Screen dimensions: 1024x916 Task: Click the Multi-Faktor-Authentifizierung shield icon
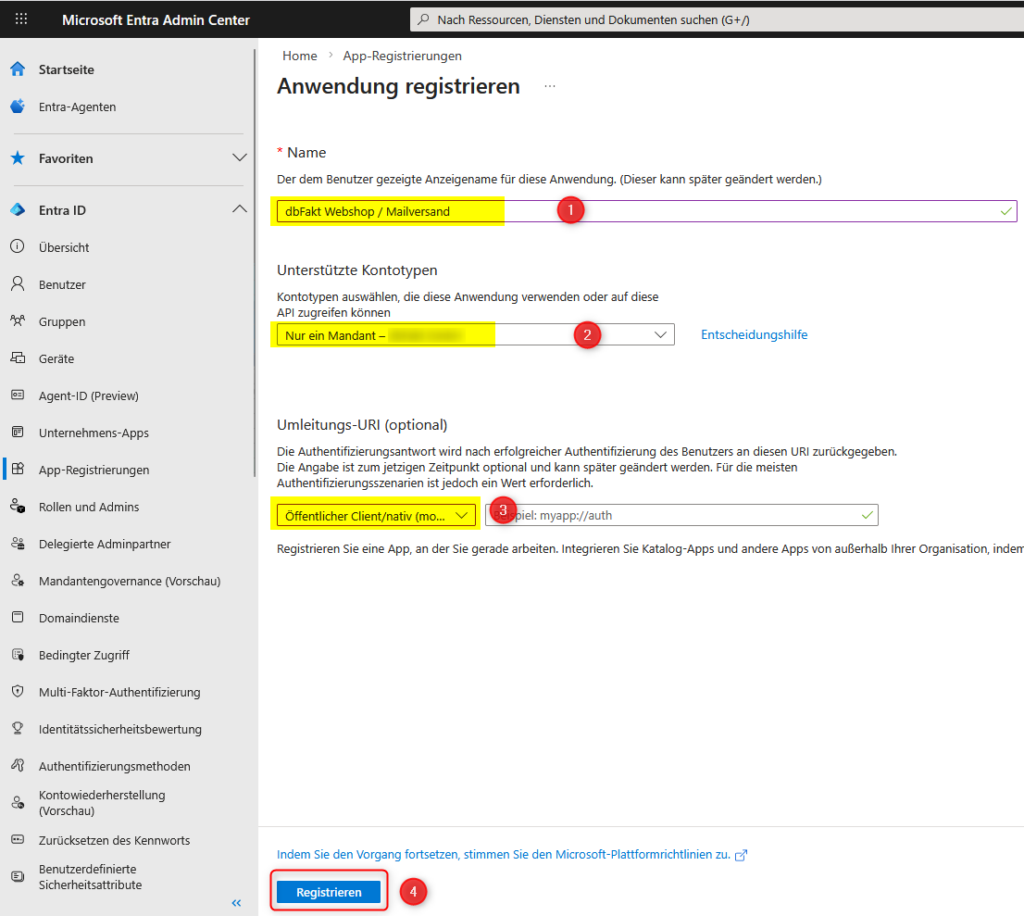point(17,692)
